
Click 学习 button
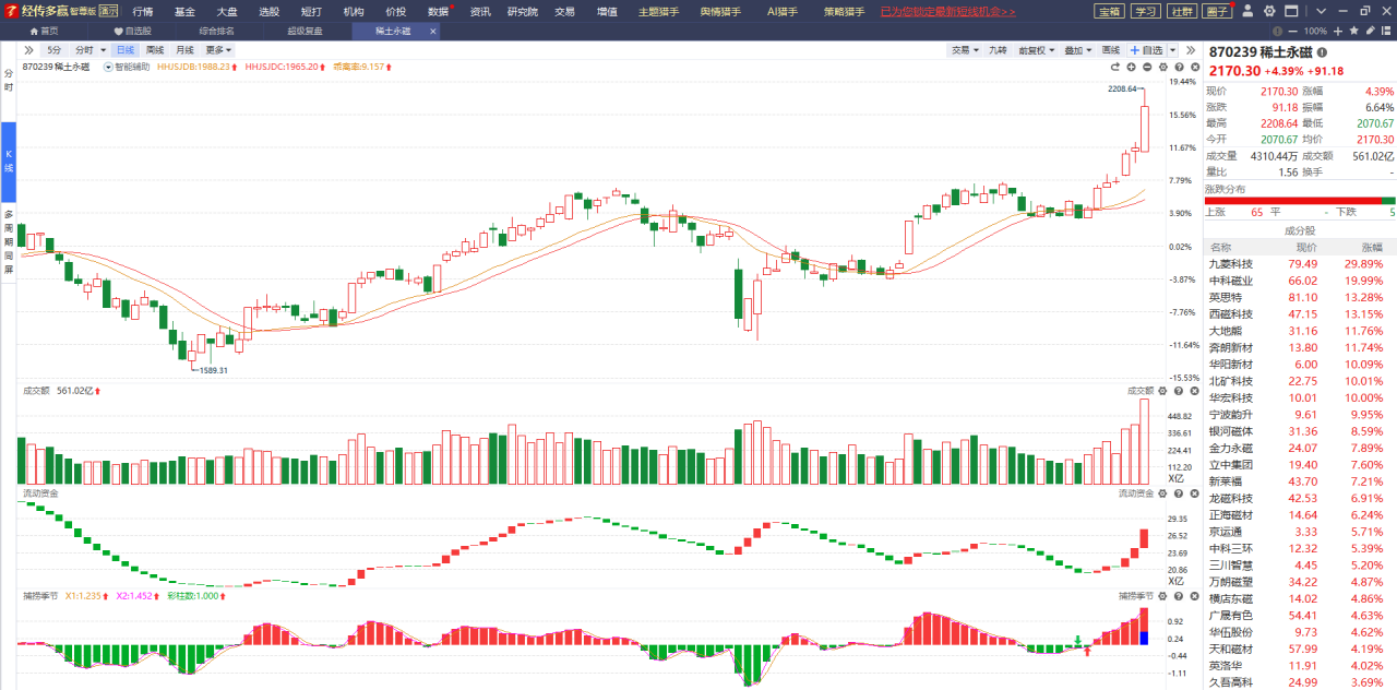click(x=1145, y=11)
